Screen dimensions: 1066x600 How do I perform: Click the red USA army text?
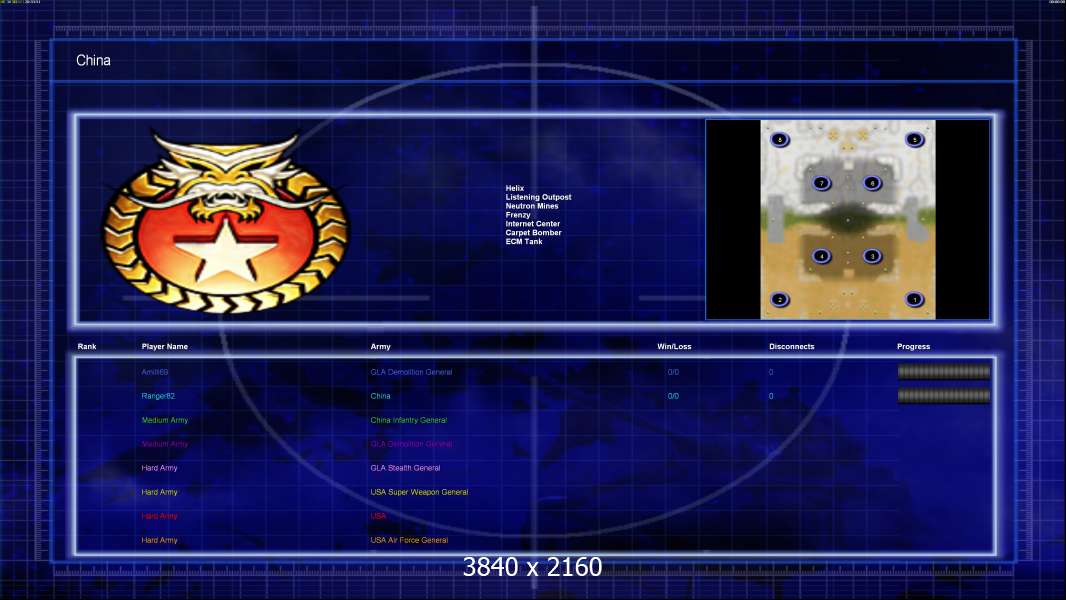tap(378, 516)
